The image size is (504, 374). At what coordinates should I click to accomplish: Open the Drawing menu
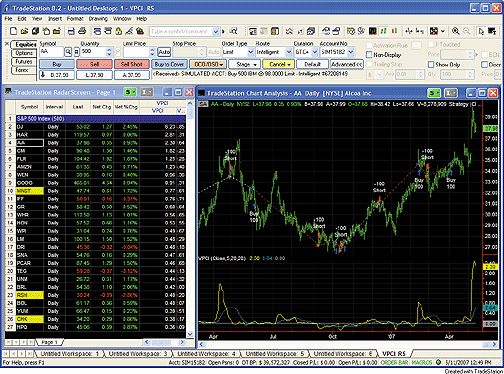click(x=98, y=19)
